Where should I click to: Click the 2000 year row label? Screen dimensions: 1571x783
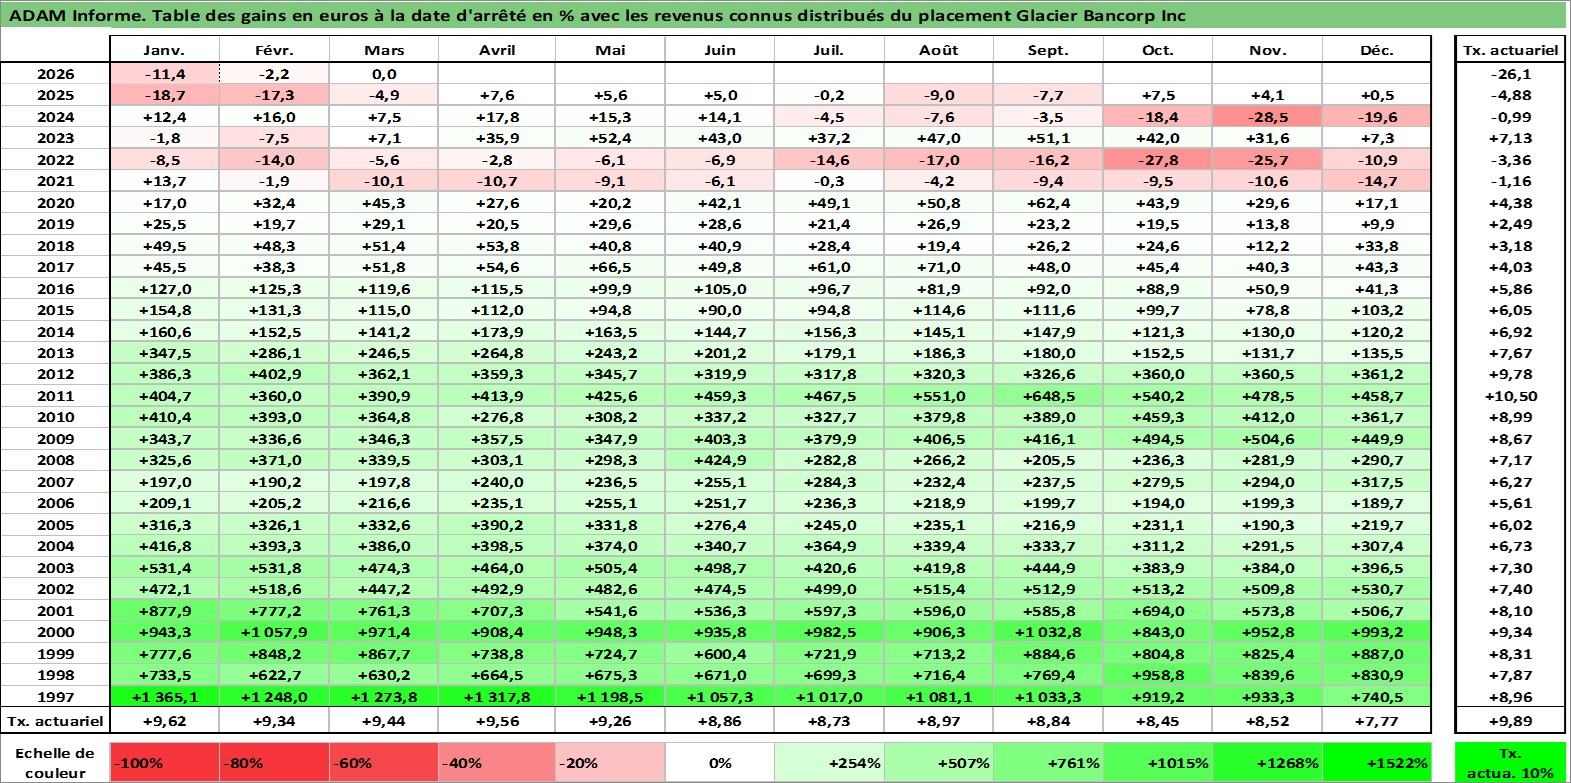55,632
